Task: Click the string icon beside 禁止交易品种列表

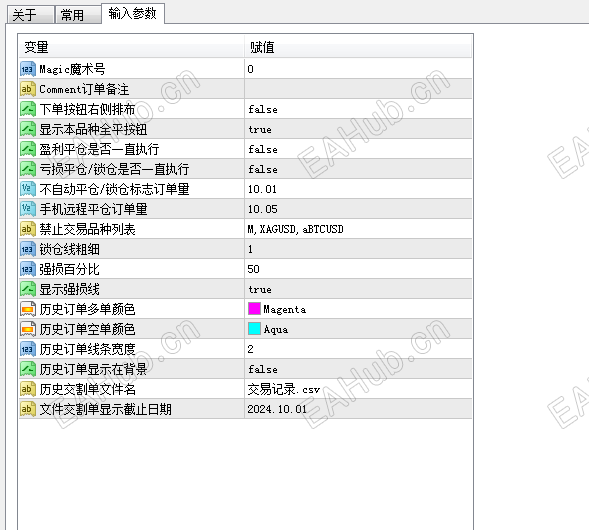Action: 28,229
